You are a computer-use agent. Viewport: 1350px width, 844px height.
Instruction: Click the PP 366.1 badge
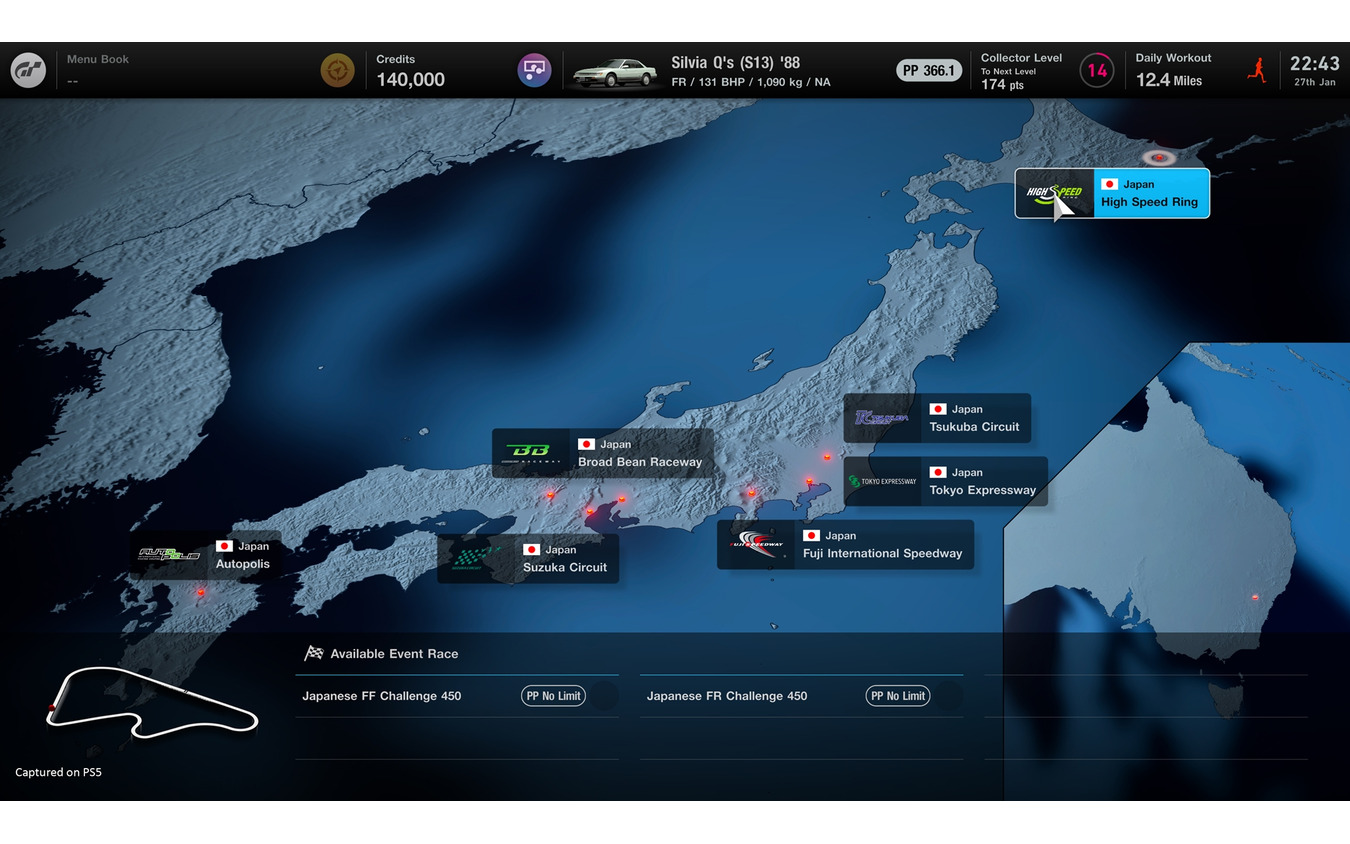pos(929,70)
